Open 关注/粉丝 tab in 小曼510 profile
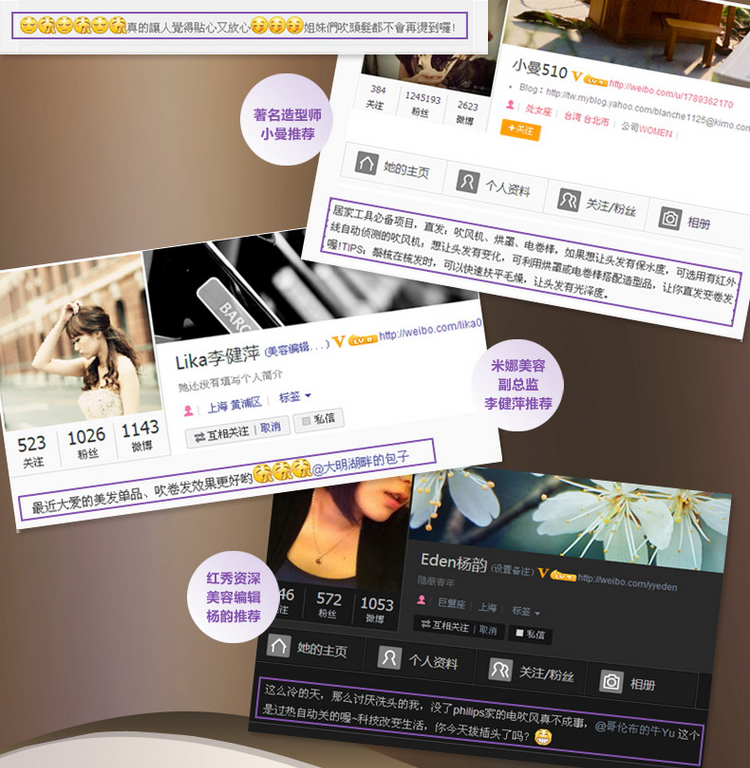Image resolution: width=750 pixels, height=768 pixels. pyautogui.click(x=597, y=205)
